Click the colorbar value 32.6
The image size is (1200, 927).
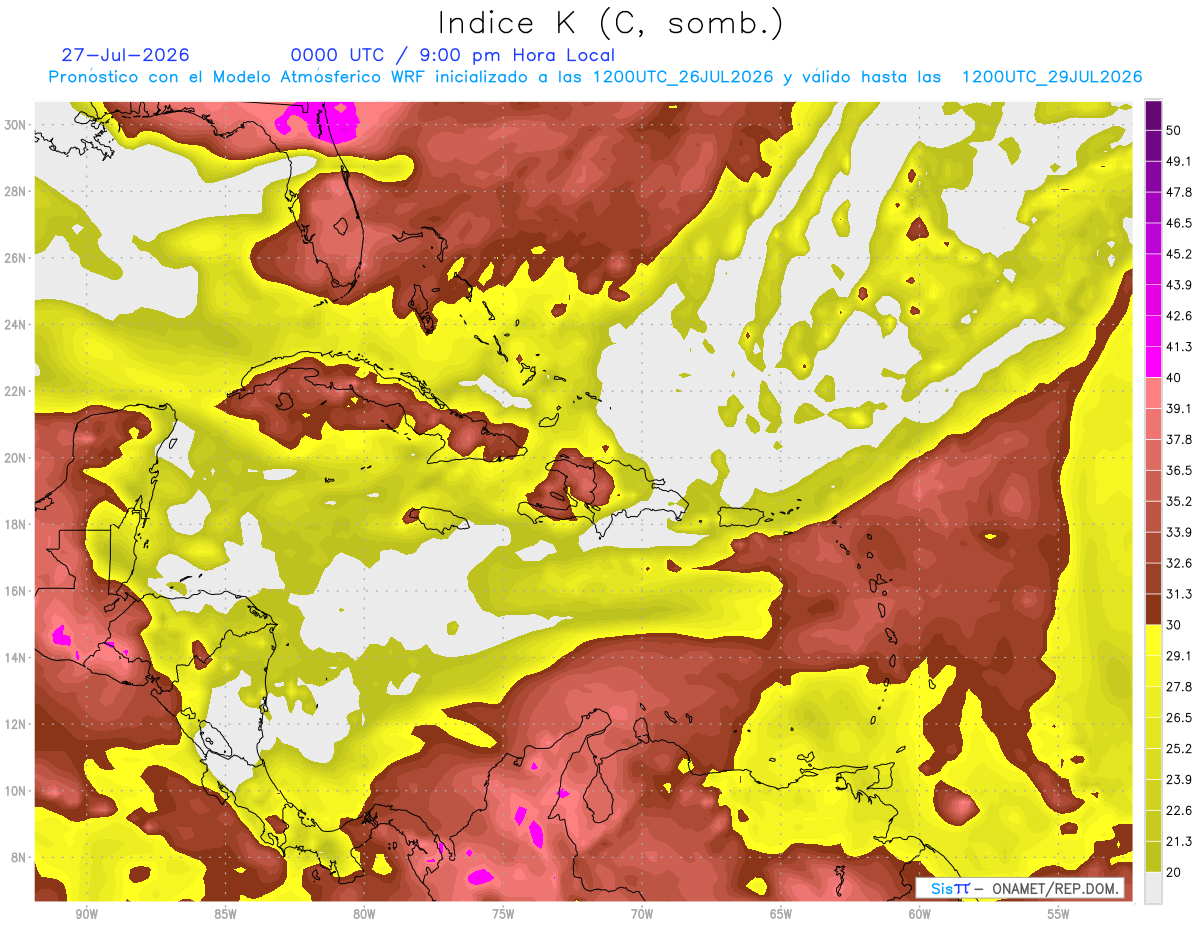click(1179, 563)
